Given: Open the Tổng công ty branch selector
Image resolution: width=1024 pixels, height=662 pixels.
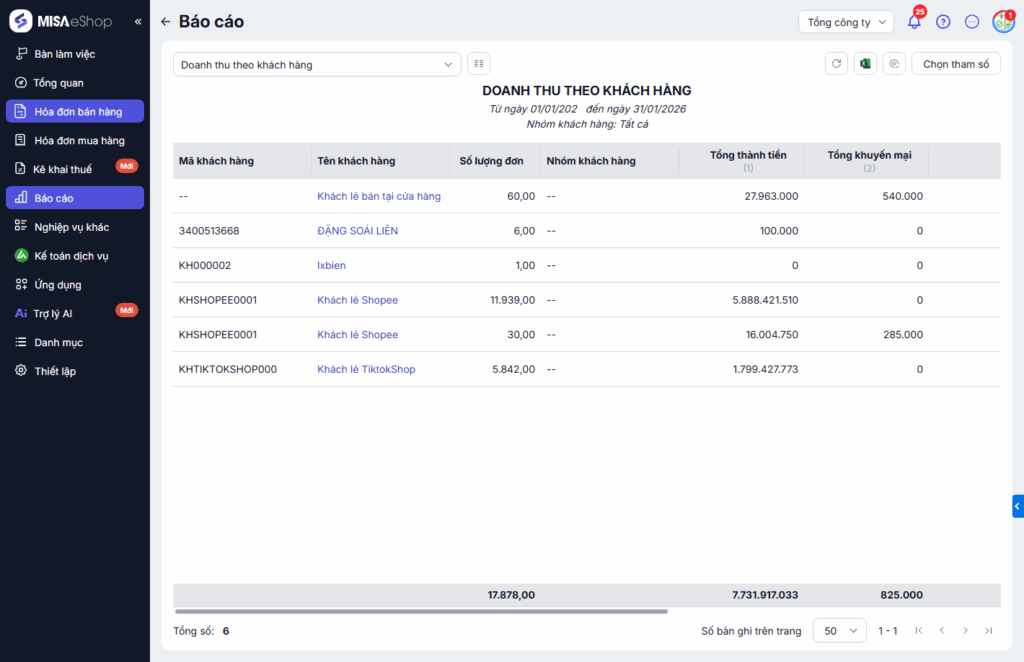Looking at the screenshot, I should tap(845, 22).
